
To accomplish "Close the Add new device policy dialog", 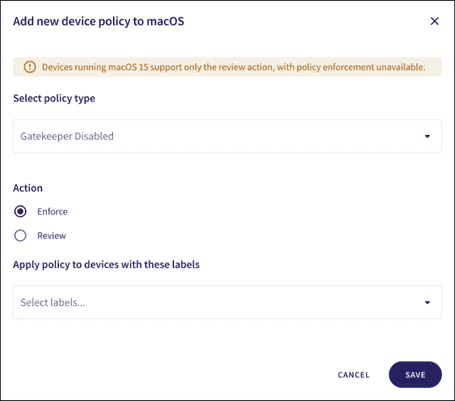I will tap(434, 21).
